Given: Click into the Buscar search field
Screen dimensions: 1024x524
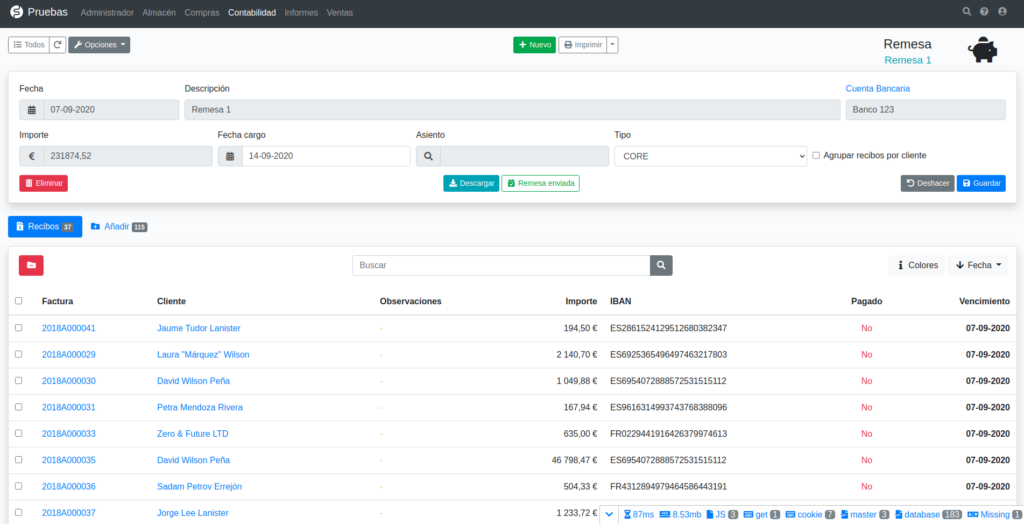Looking at the screenshot, I should coord(500,265).
